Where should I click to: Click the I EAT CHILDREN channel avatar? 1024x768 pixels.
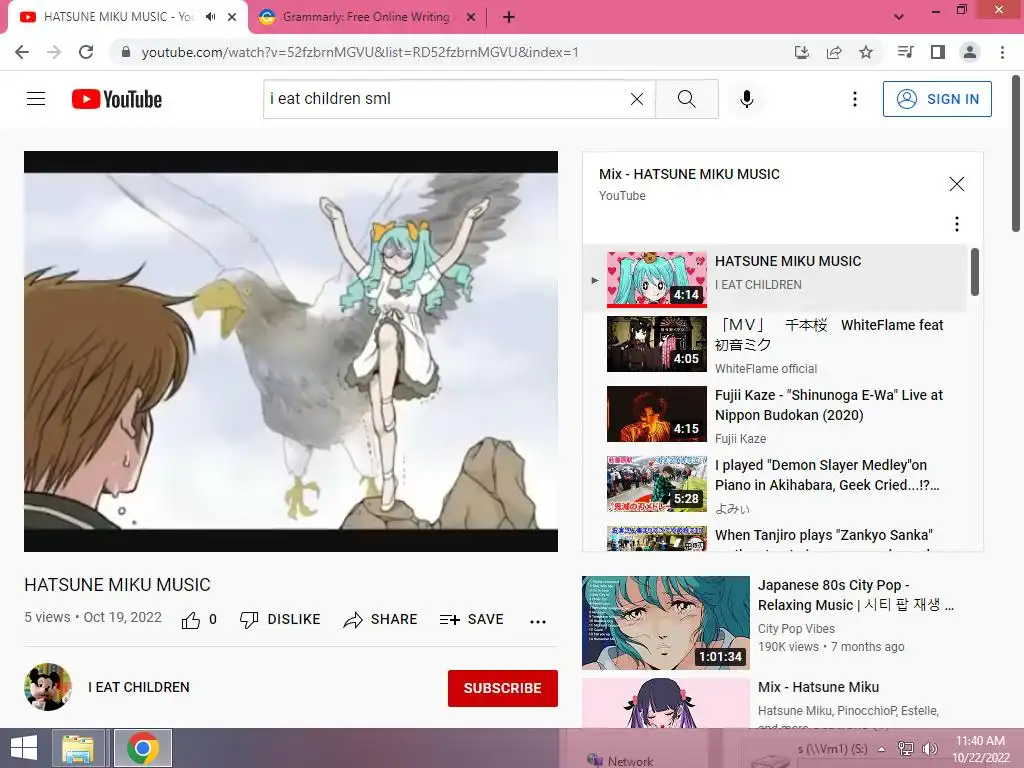click(x=48, y=687)
